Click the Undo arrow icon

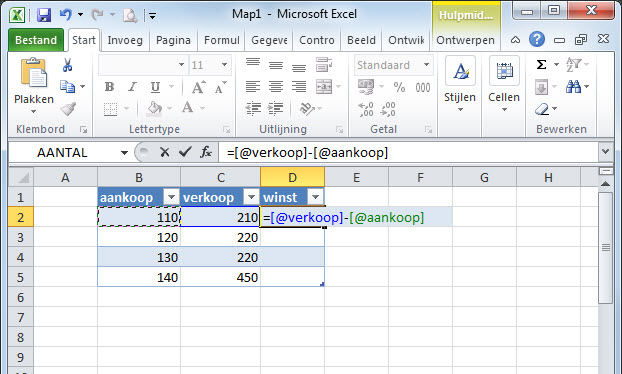point(65,15)
